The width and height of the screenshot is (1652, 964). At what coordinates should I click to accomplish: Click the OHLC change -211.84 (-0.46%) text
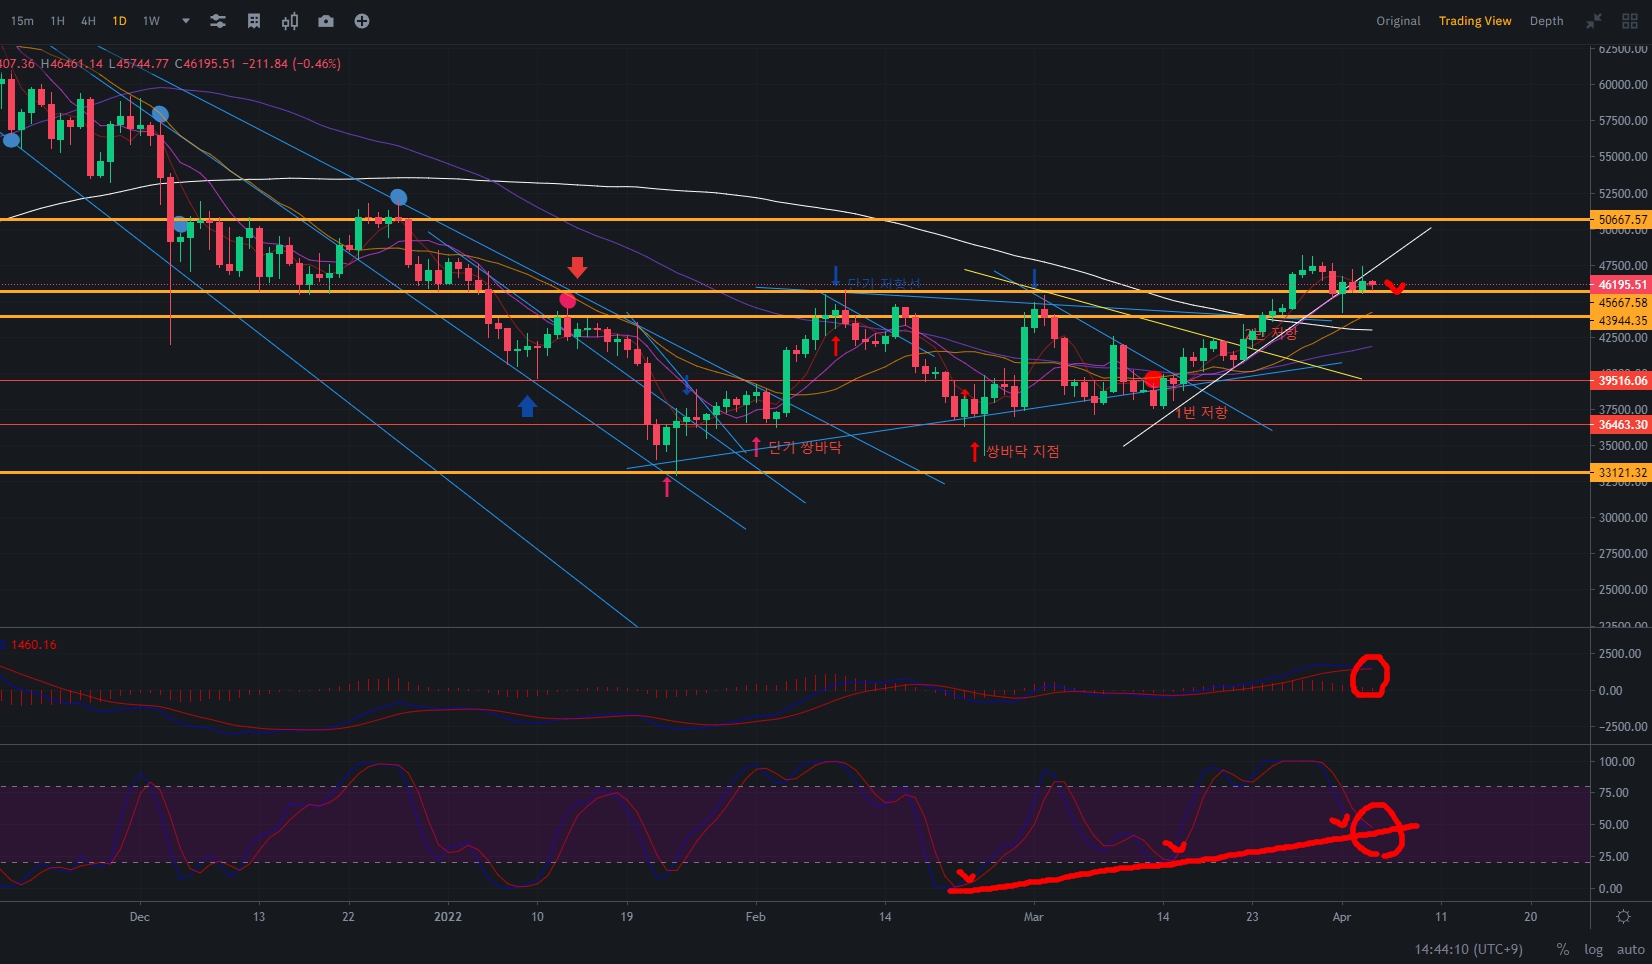pos(291,64)
